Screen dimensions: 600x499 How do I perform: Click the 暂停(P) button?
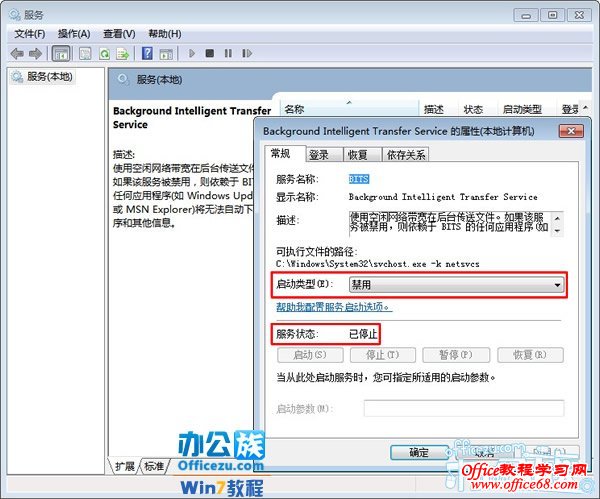pos(456,355)
